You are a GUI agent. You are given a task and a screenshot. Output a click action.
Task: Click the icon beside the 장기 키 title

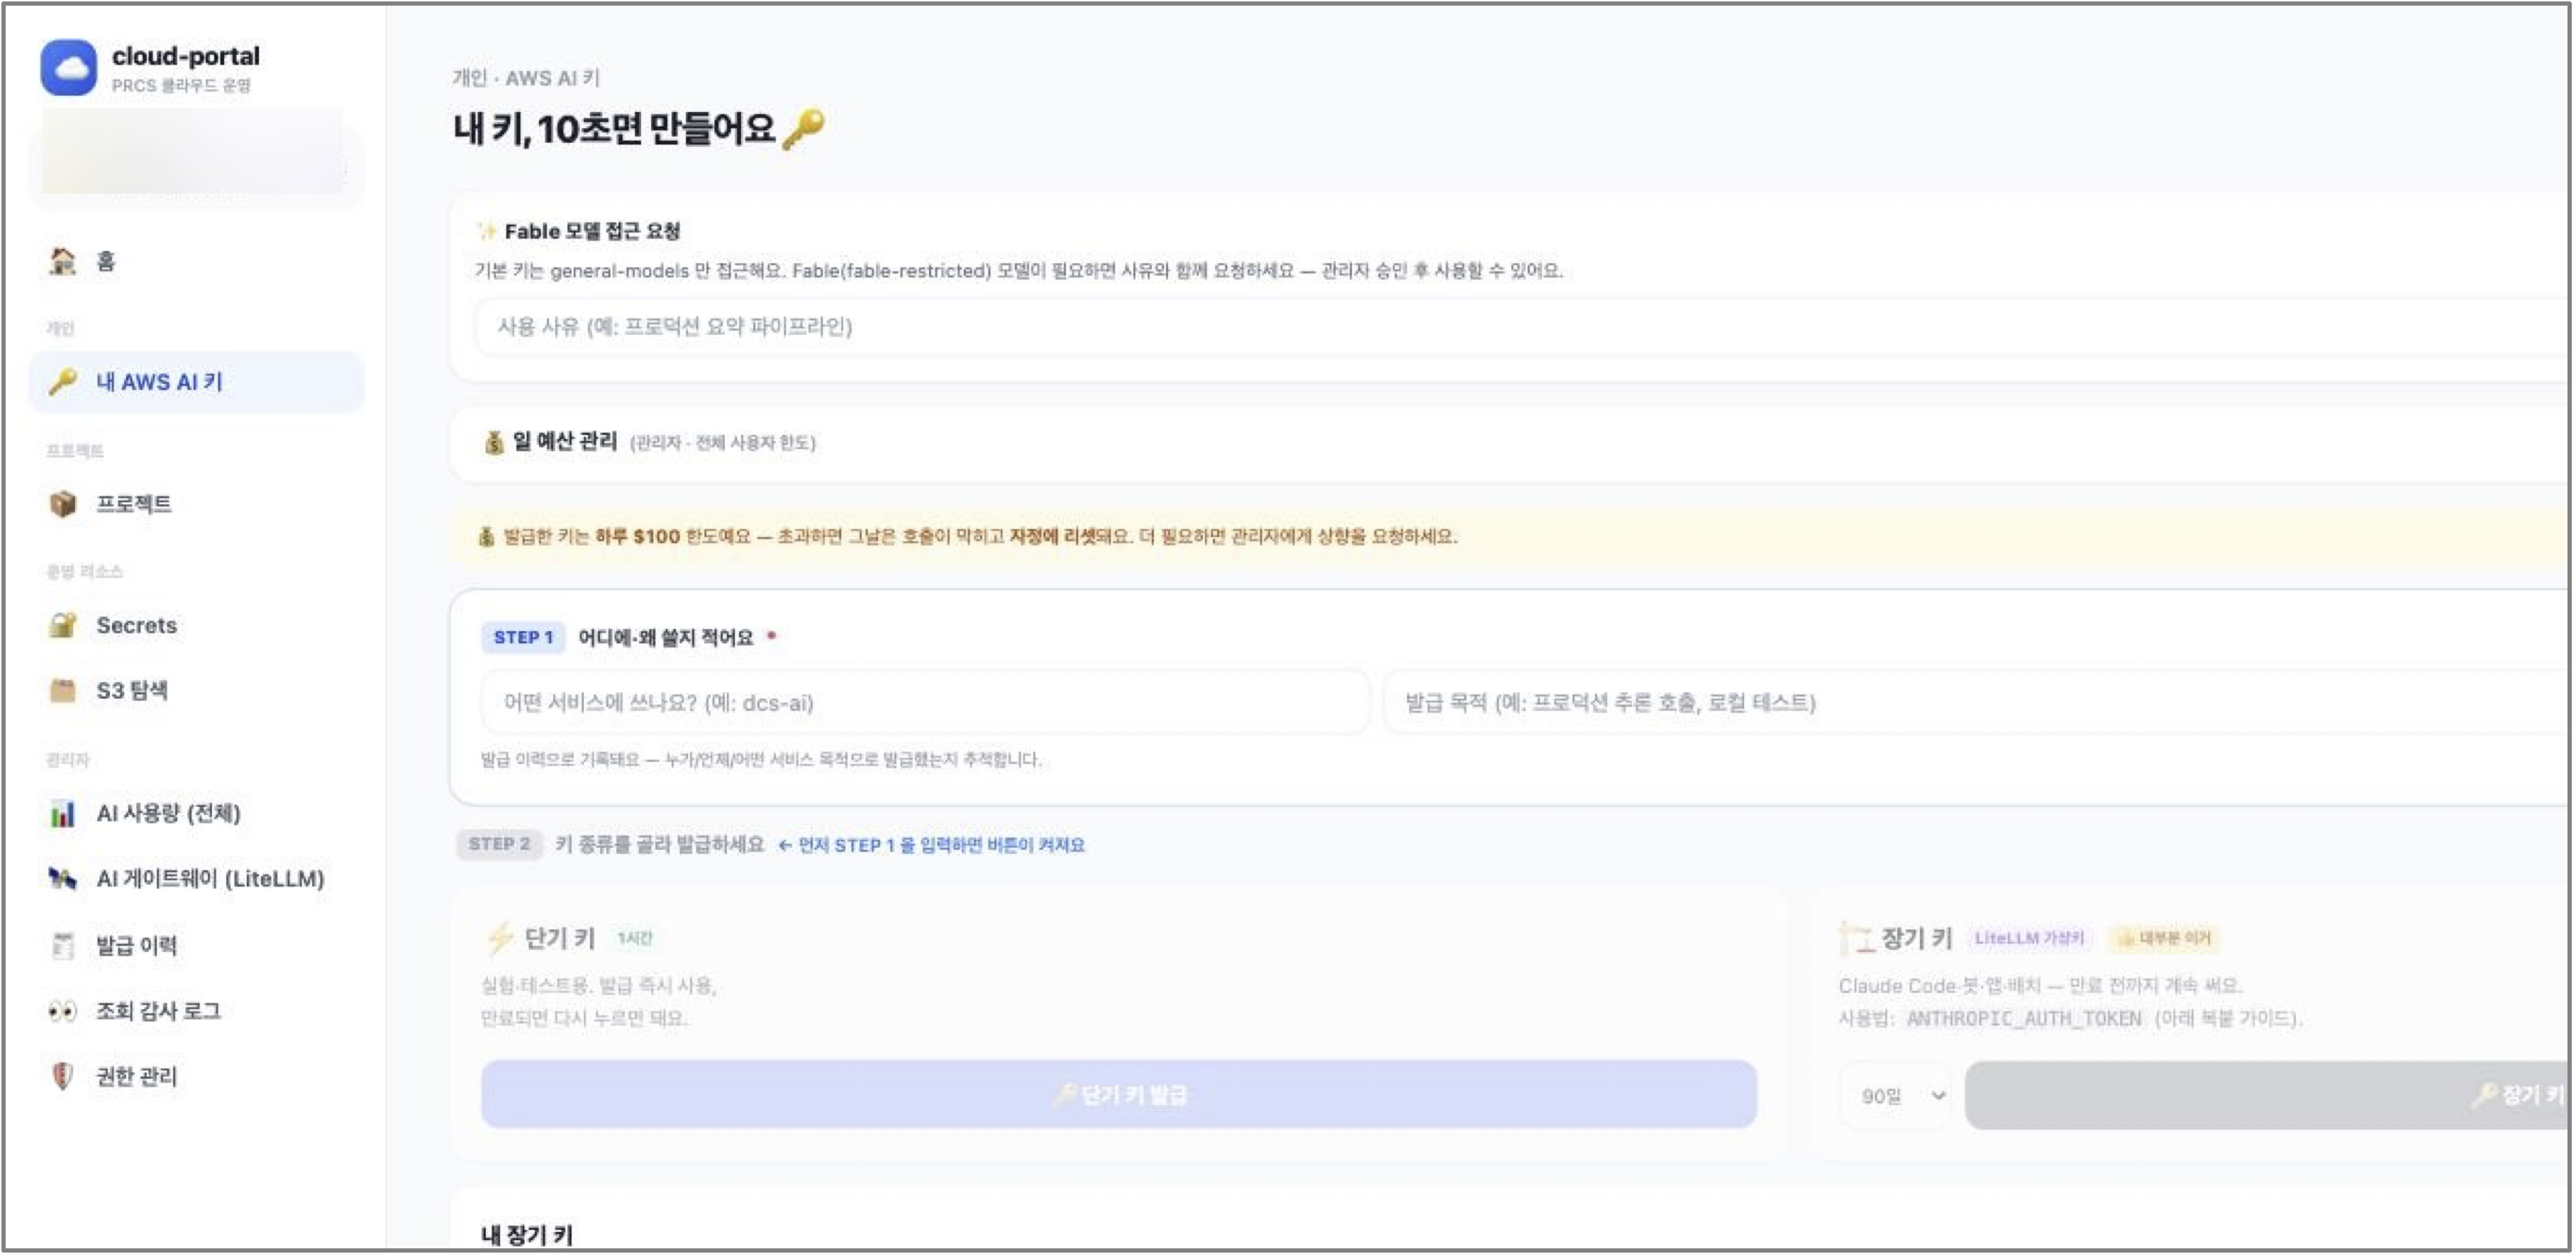pyautogui.click(x=1856, y=938)
